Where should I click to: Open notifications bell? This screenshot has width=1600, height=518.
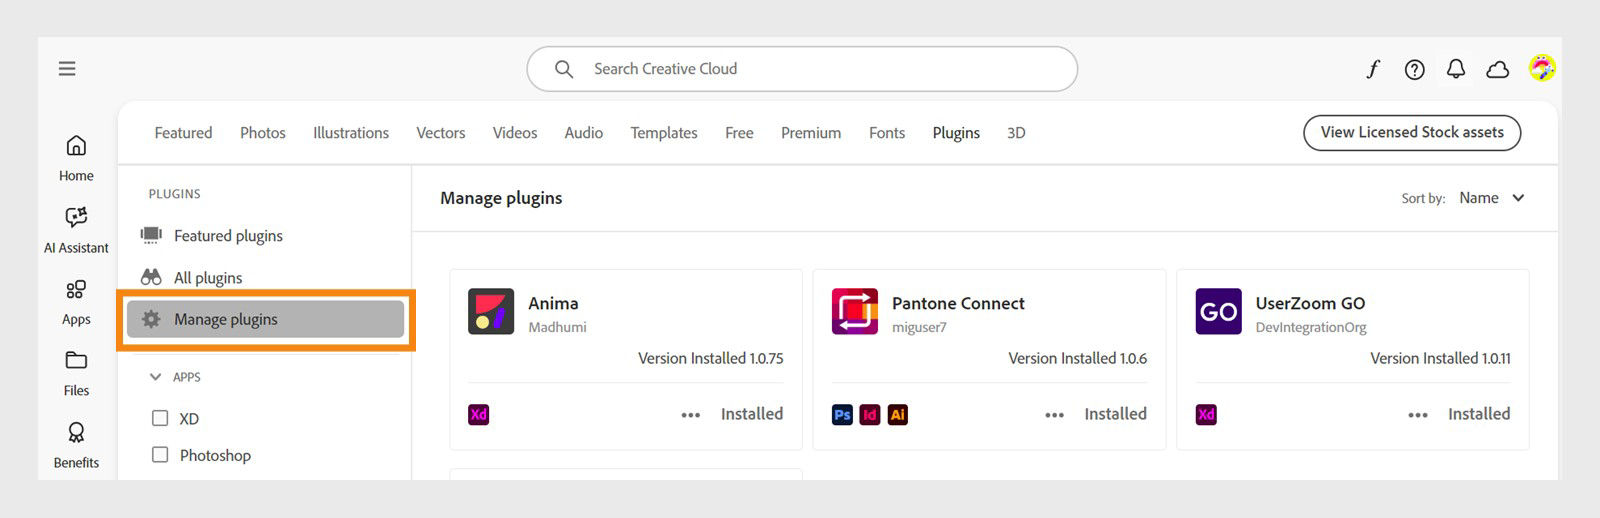click(1456, 69)
